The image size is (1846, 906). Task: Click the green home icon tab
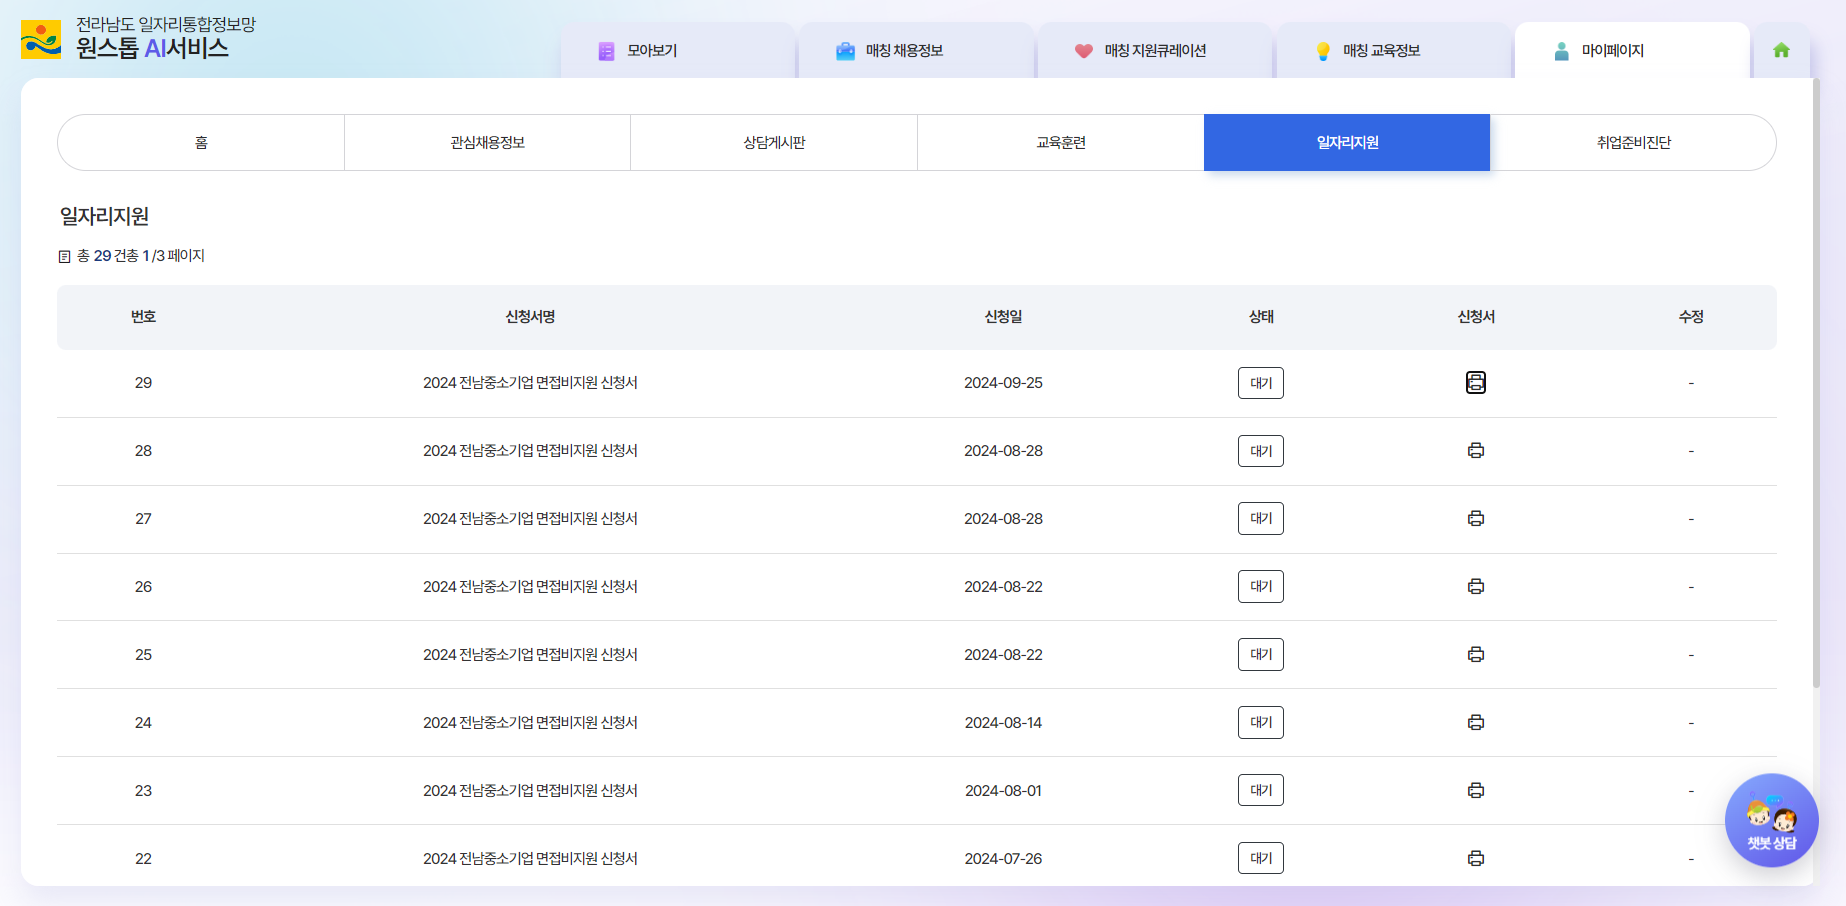point(1781,50)
